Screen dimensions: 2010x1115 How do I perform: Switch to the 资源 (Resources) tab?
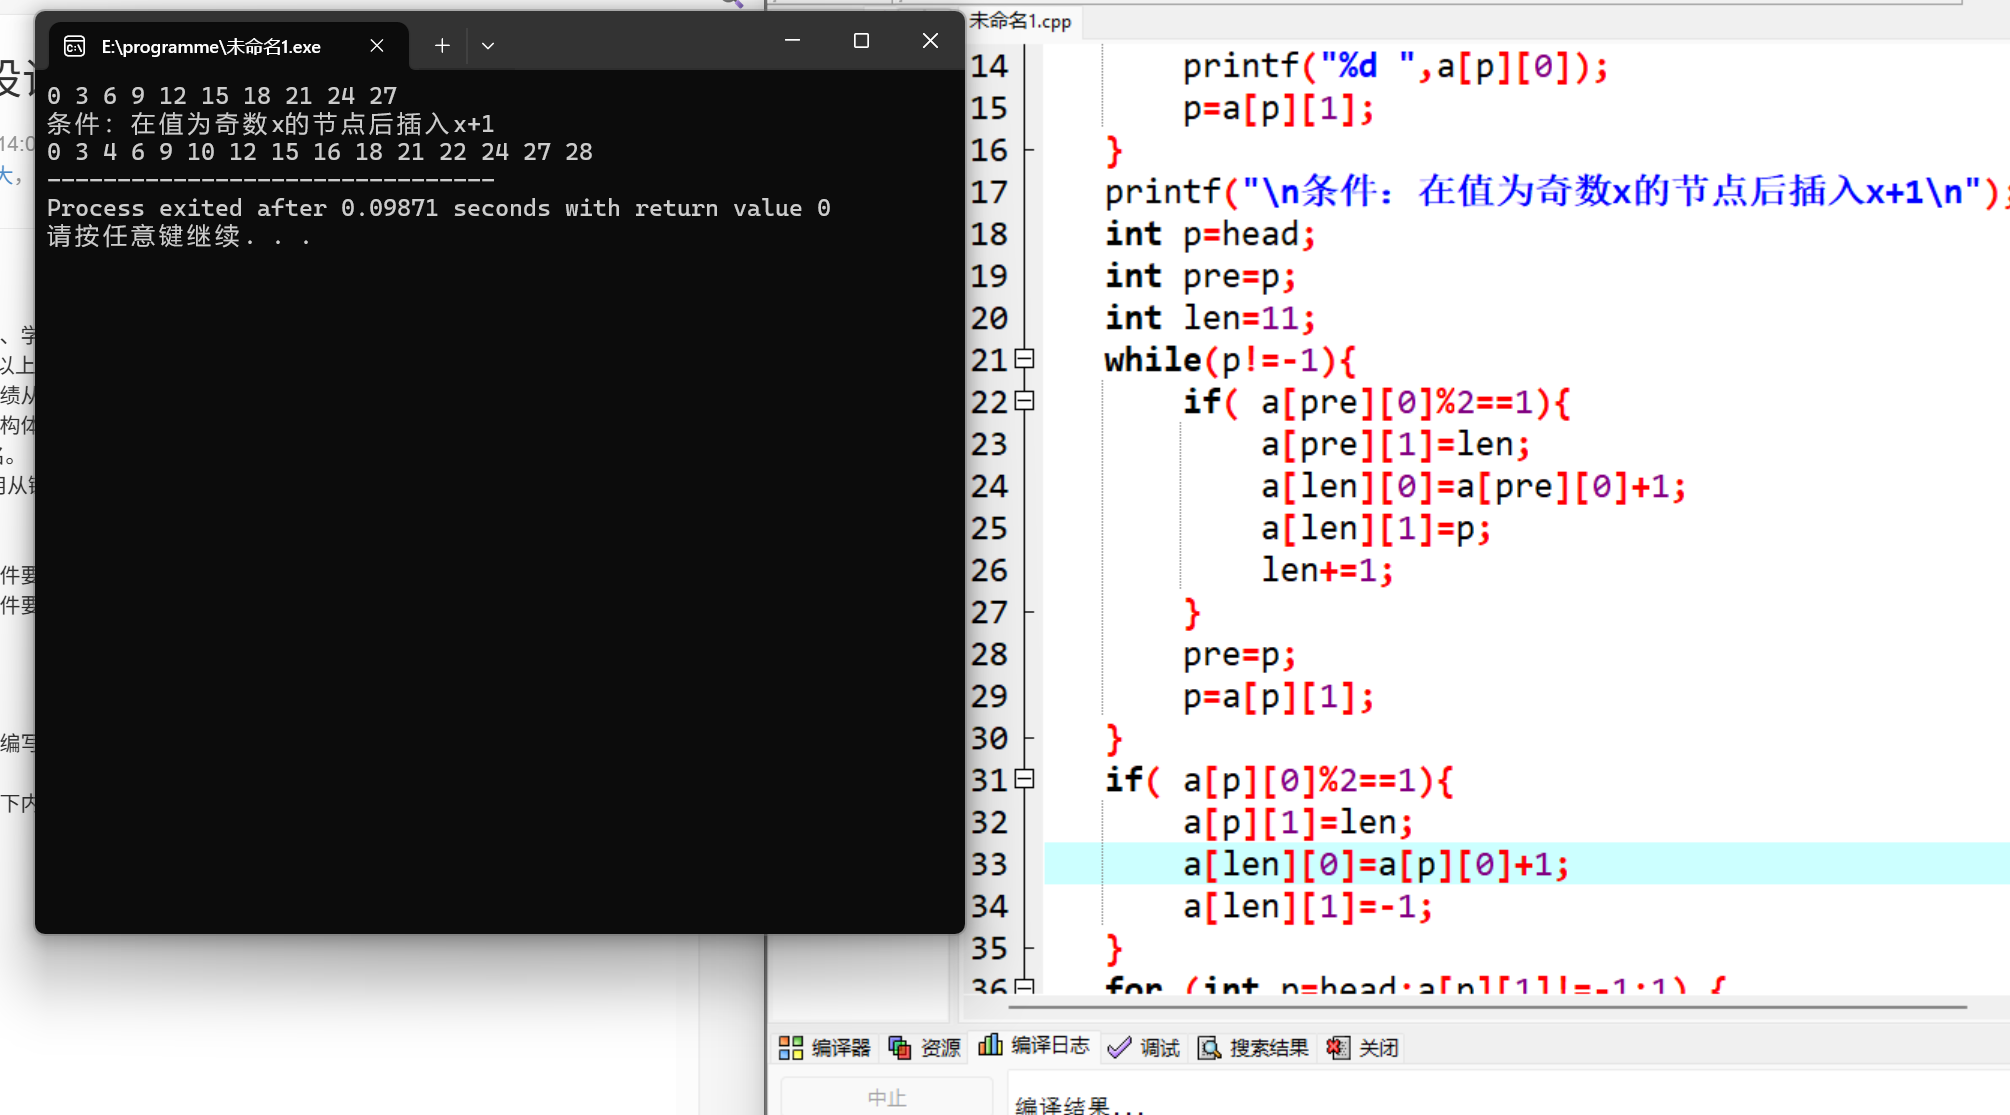[925, 1047]
